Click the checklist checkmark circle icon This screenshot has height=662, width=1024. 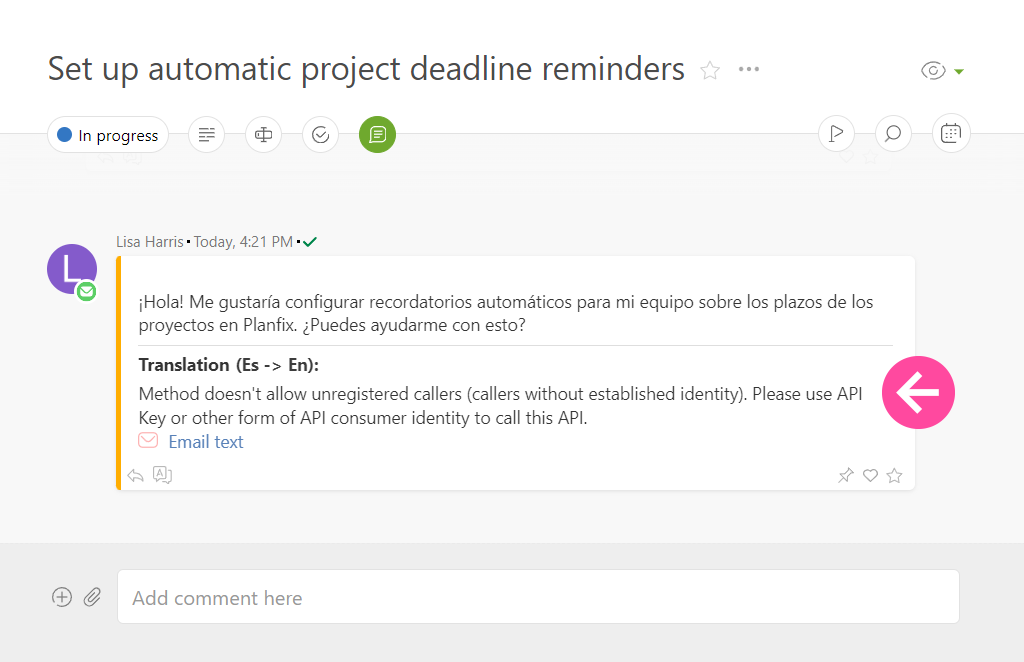tap(320, 134)
